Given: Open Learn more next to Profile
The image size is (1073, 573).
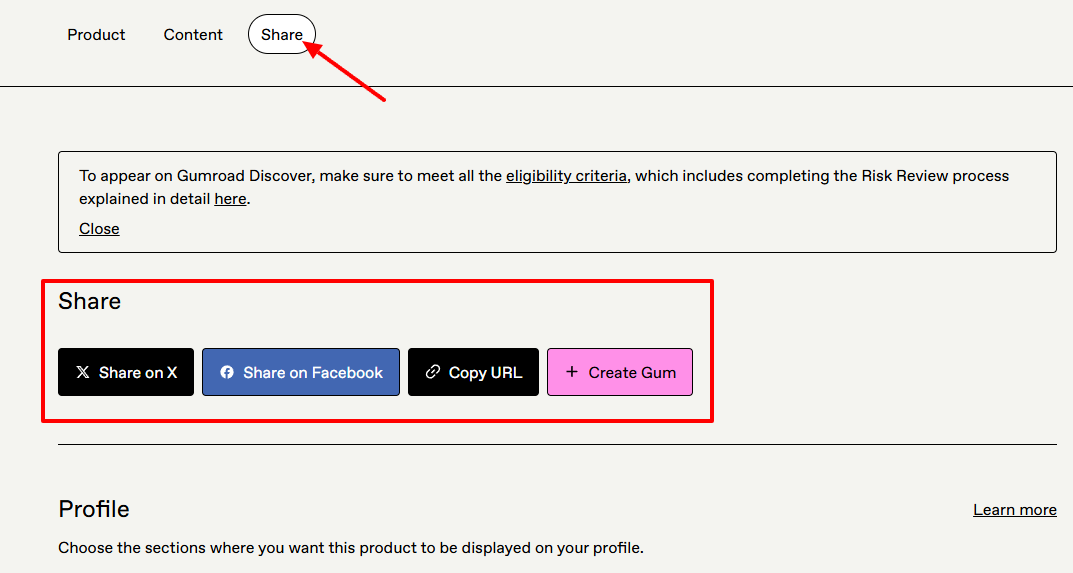Looking at the screenshot, I should [1015, 510].
